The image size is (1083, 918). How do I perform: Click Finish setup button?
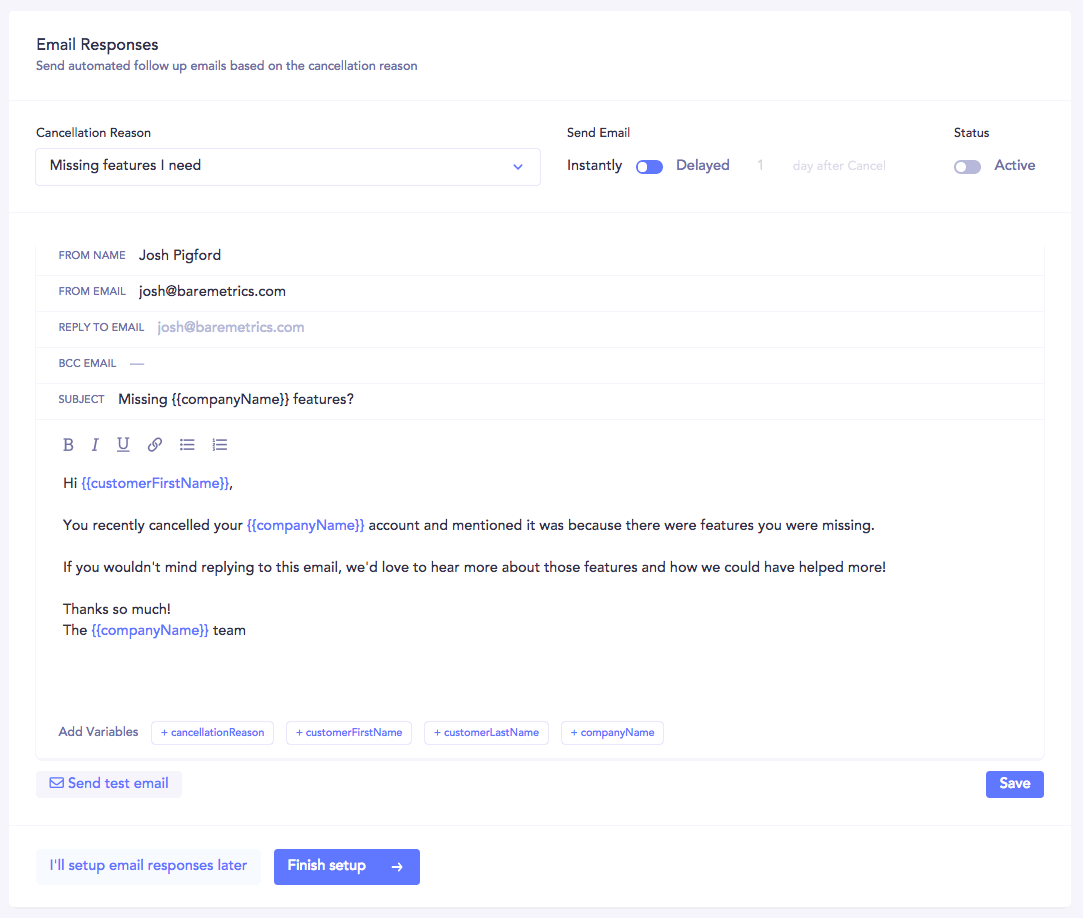click(346, 867)
